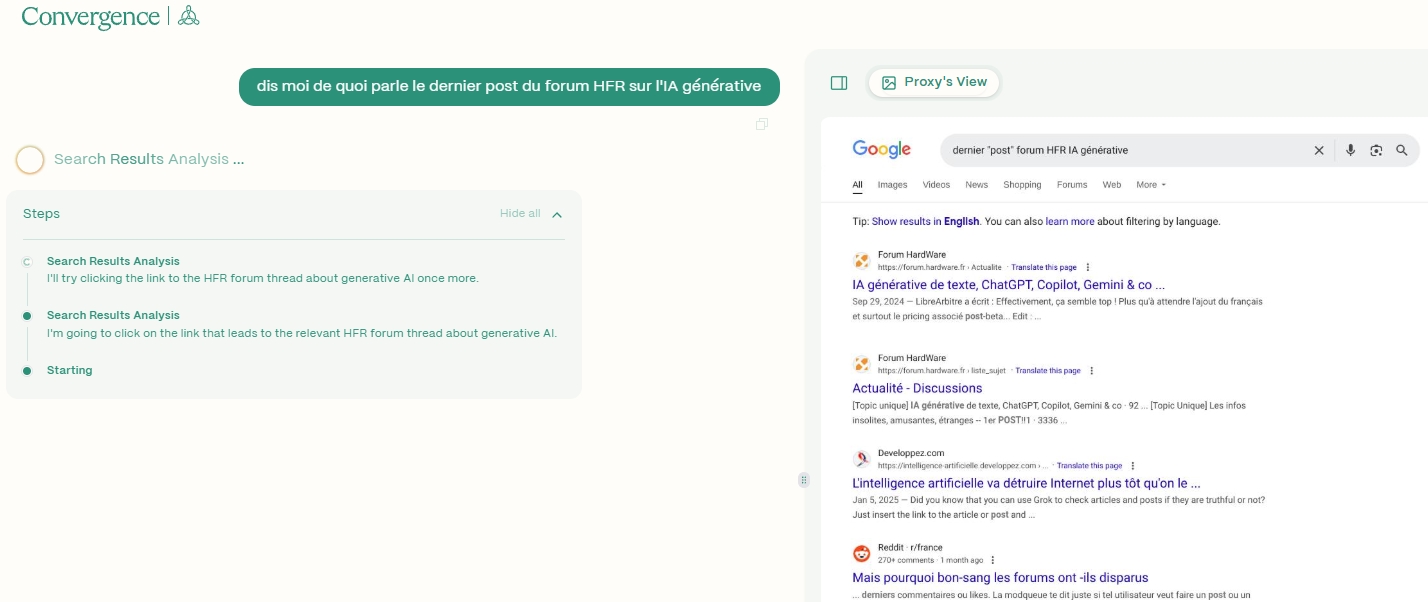Image resolution: width=1428 pixels, height=602 pixels.
Task: Copy the user message with copy icon
Action: click(x=762, y=124)
